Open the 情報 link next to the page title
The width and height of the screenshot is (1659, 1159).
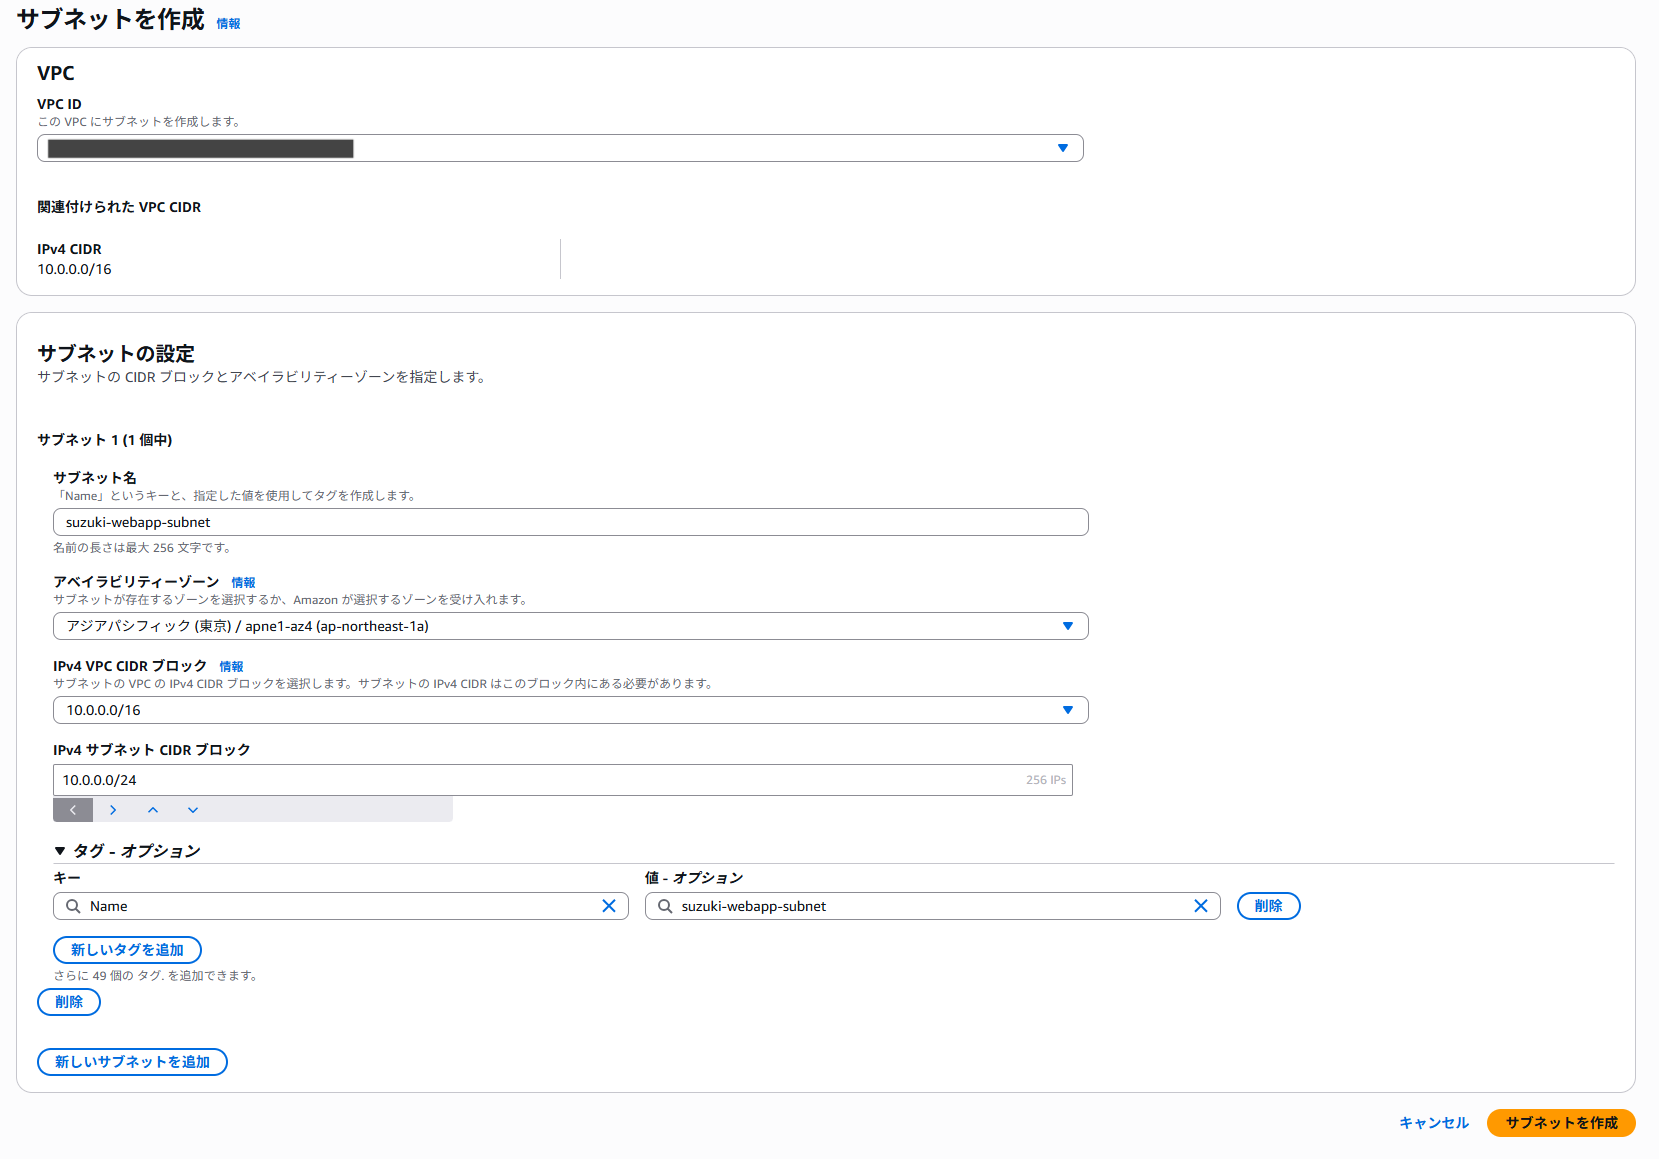[227, 22]
